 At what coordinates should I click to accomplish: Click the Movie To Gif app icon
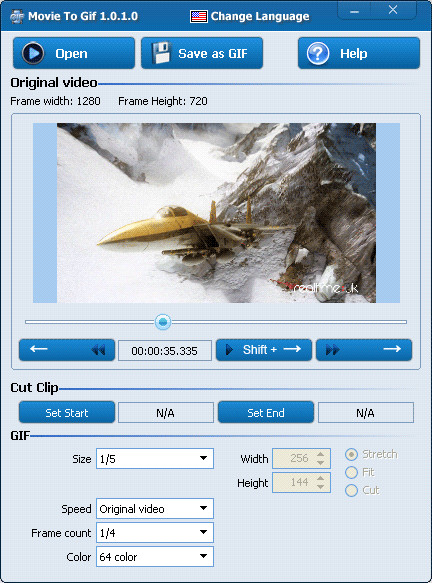click(17, 16)
